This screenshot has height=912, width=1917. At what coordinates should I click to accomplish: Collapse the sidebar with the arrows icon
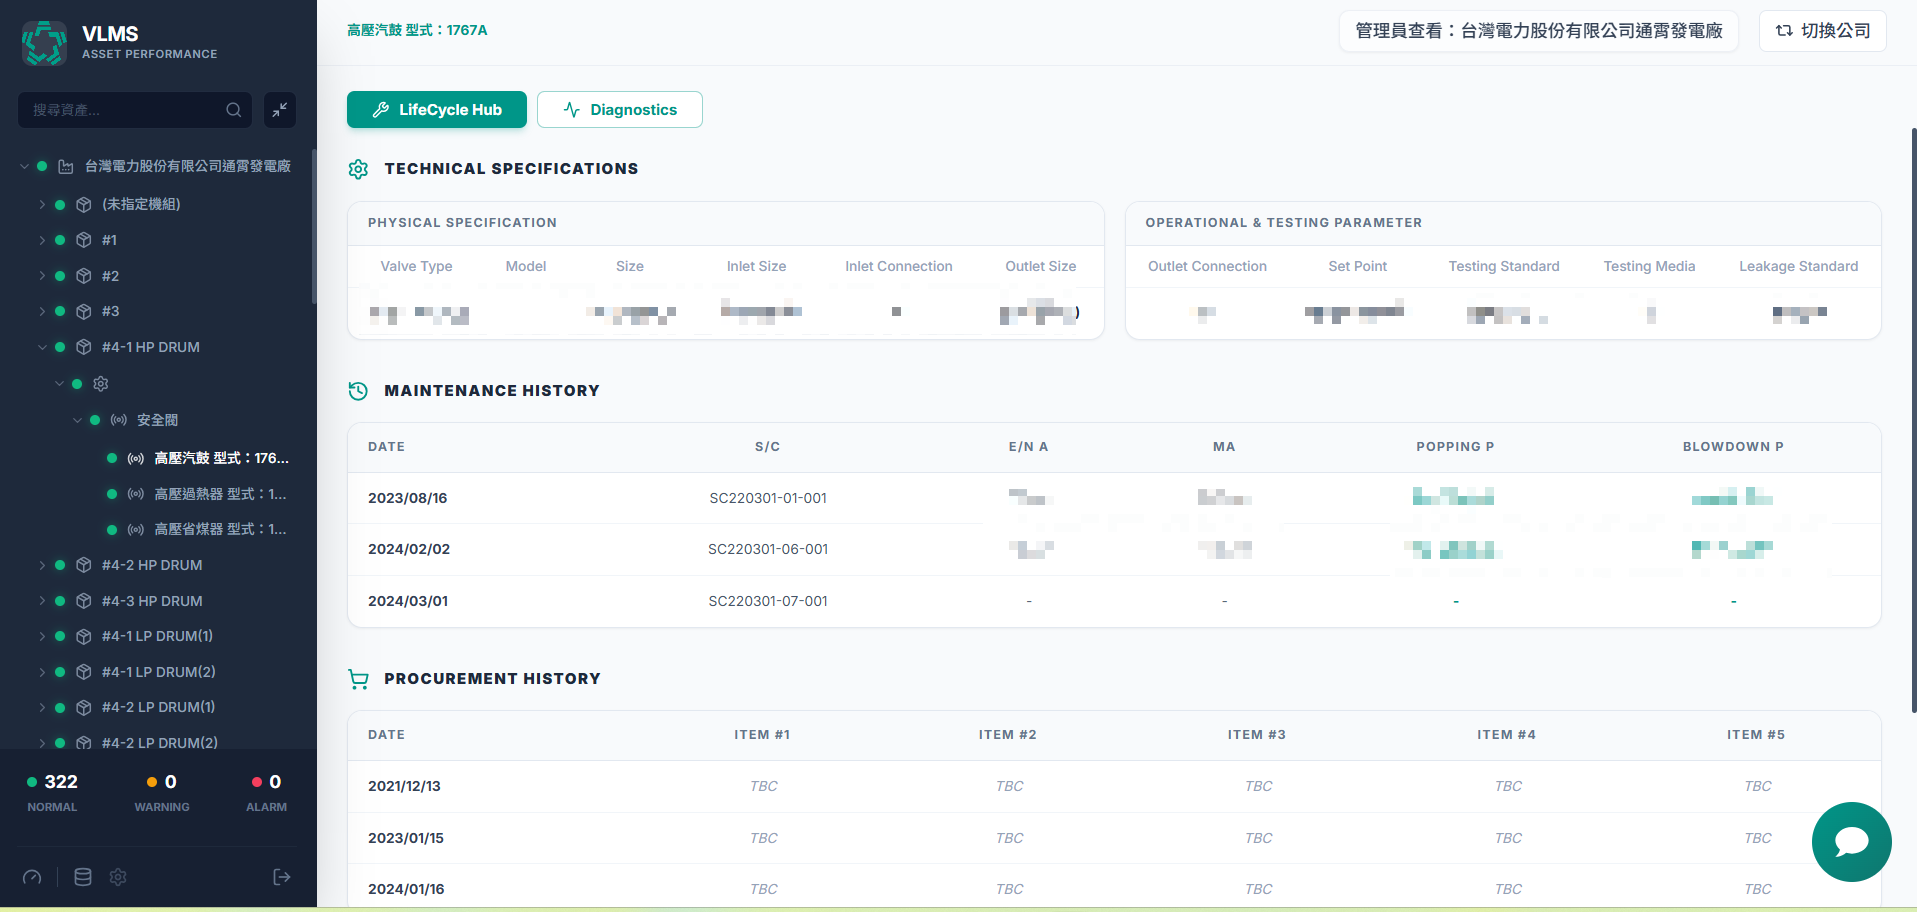tap(280, 110)
